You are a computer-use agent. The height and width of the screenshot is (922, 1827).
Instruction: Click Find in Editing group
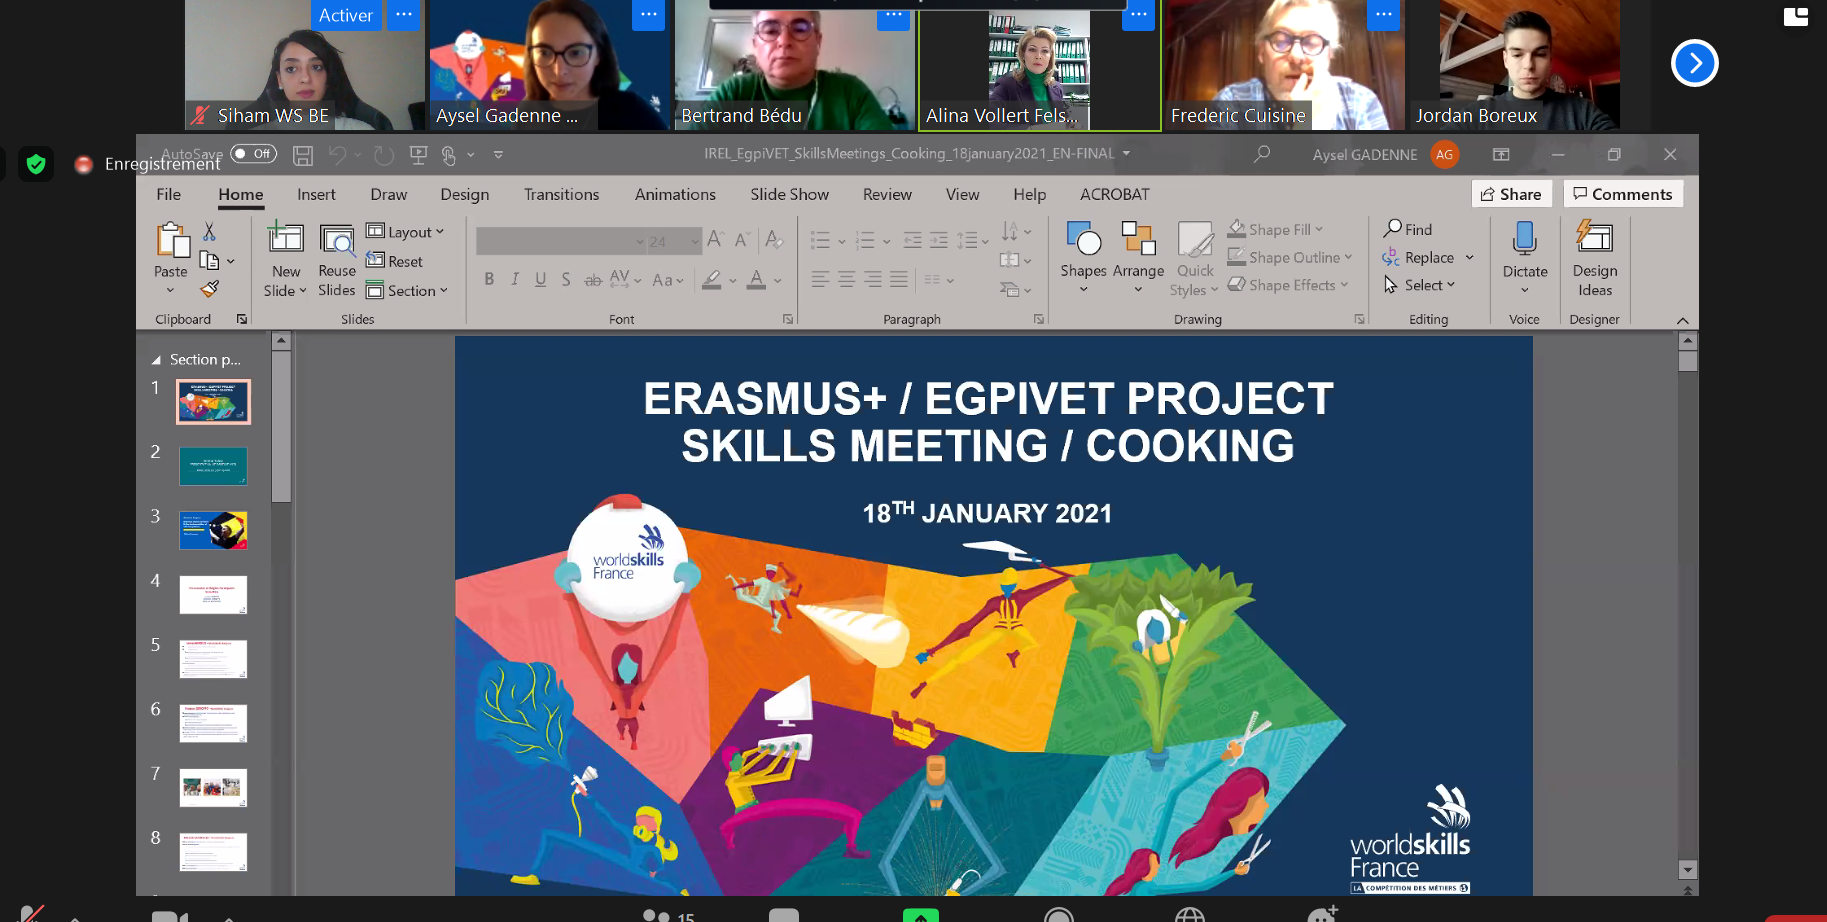[x=1408, y=229]
